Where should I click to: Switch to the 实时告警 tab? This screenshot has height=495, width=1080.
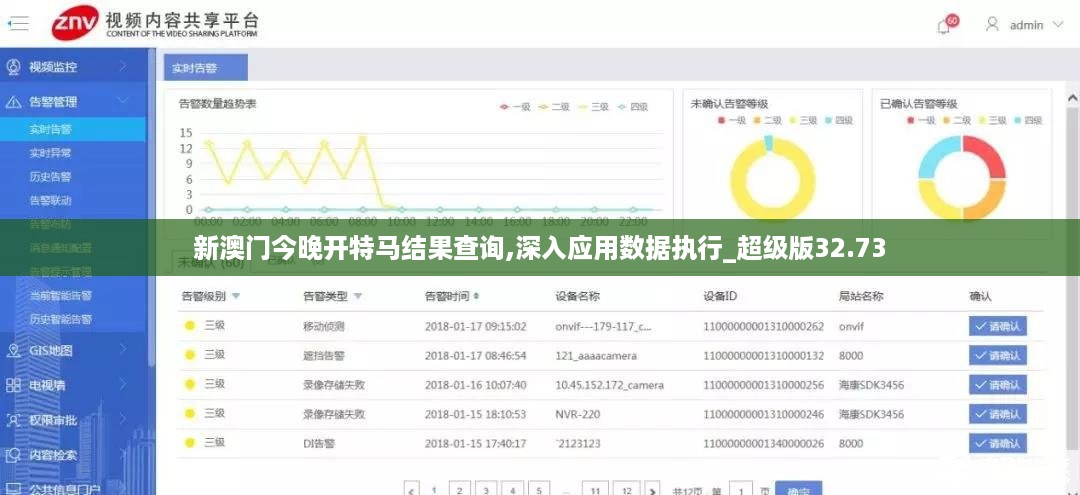[205, 68]
